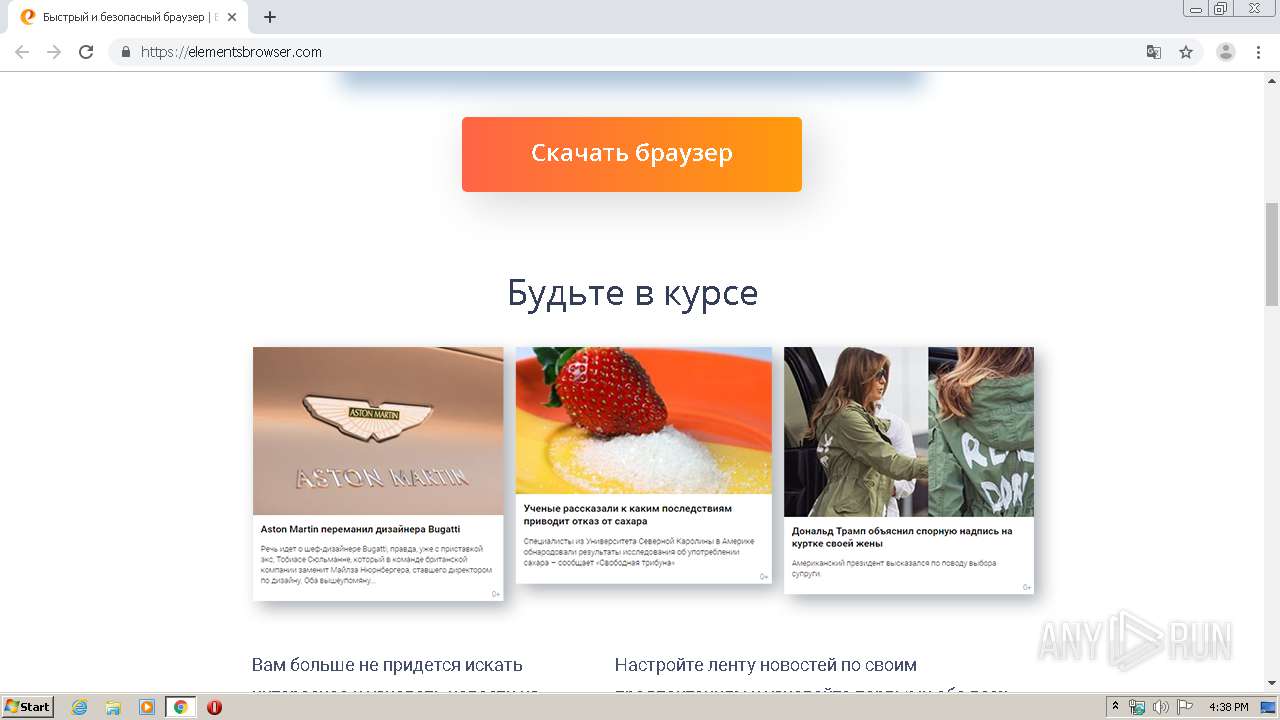Open headline Aston Martin переманил дизайнера Bugatti
Screen dimensions: 1280x720
tap(361, 529)
